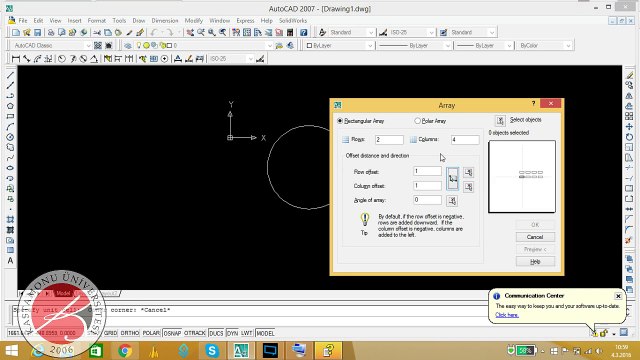Click the Plot (print) icon

click(51, 32)
